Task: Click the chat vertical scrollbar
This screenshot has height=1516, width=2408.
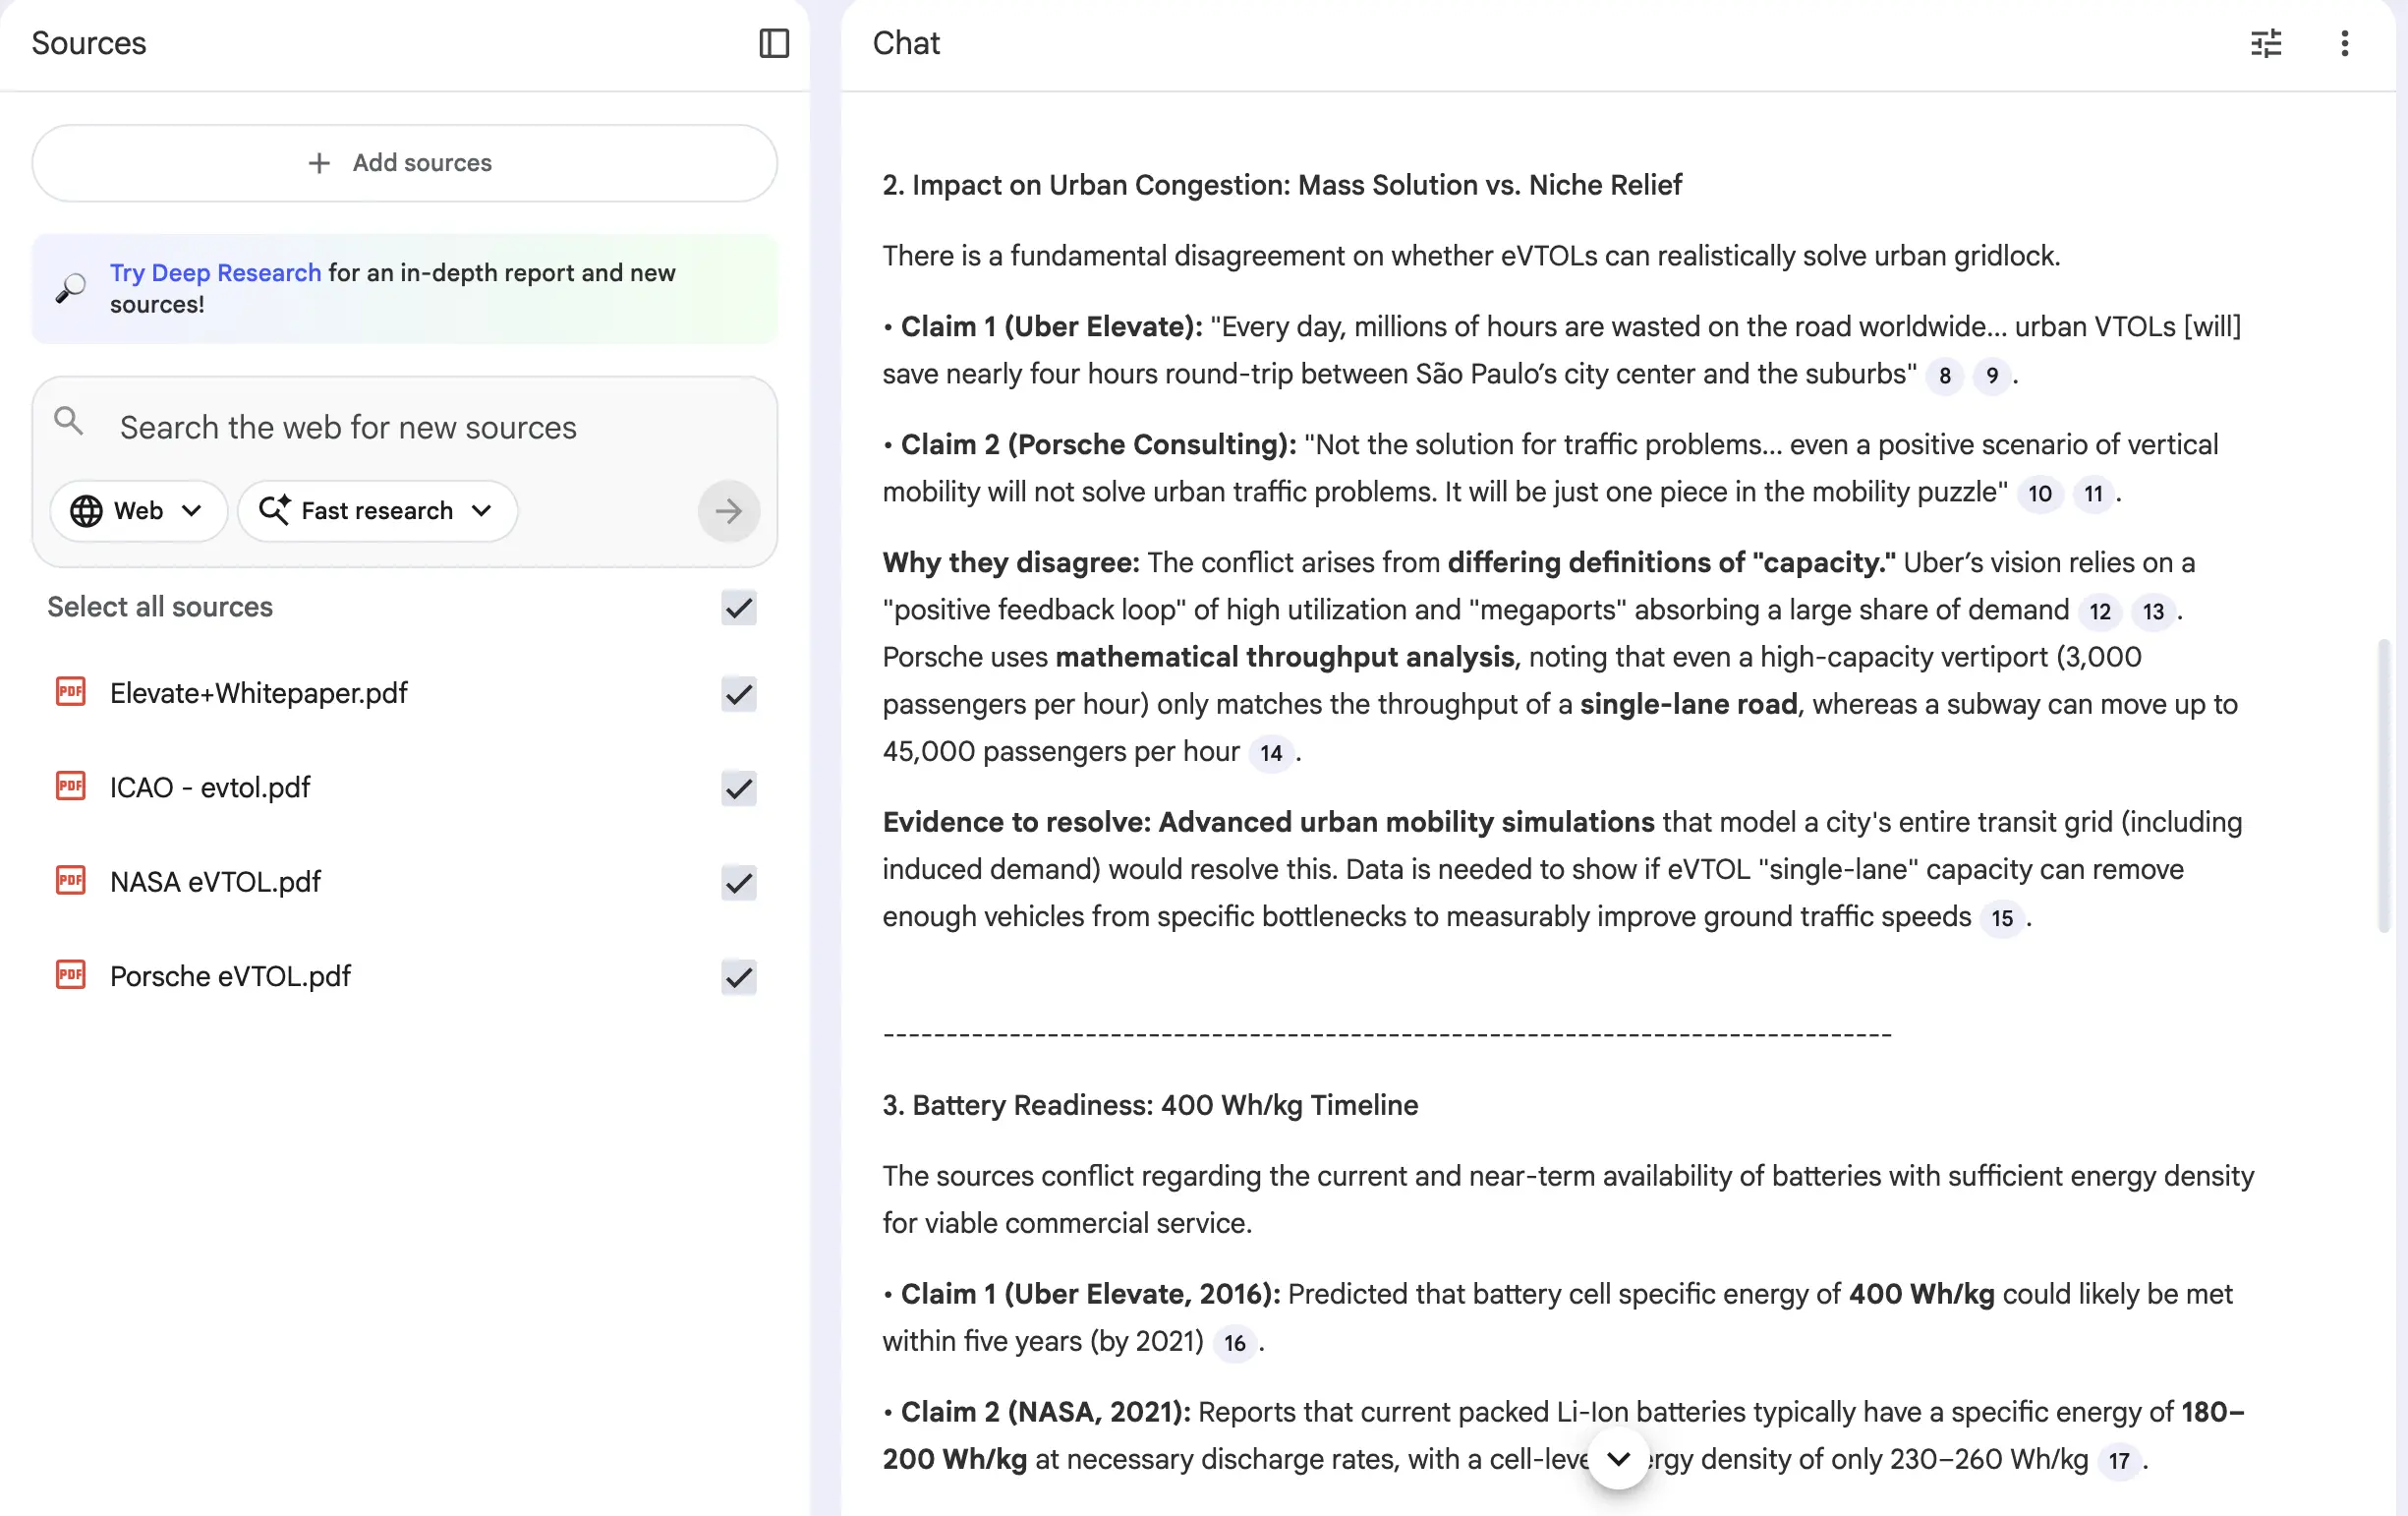Action: 2383,785
